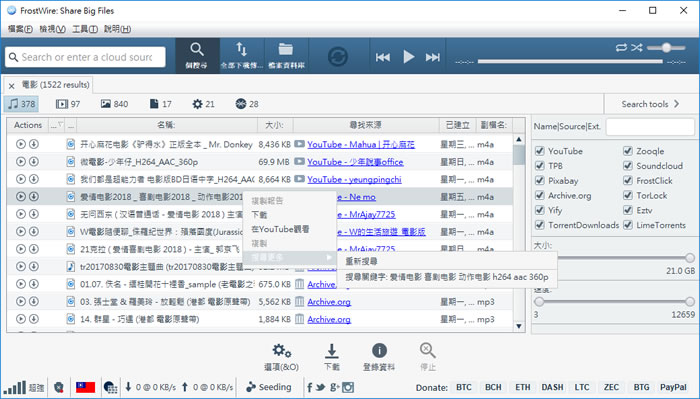
Task: Toggle the shuffle playback icon
Action: click(x=637, y=47)
